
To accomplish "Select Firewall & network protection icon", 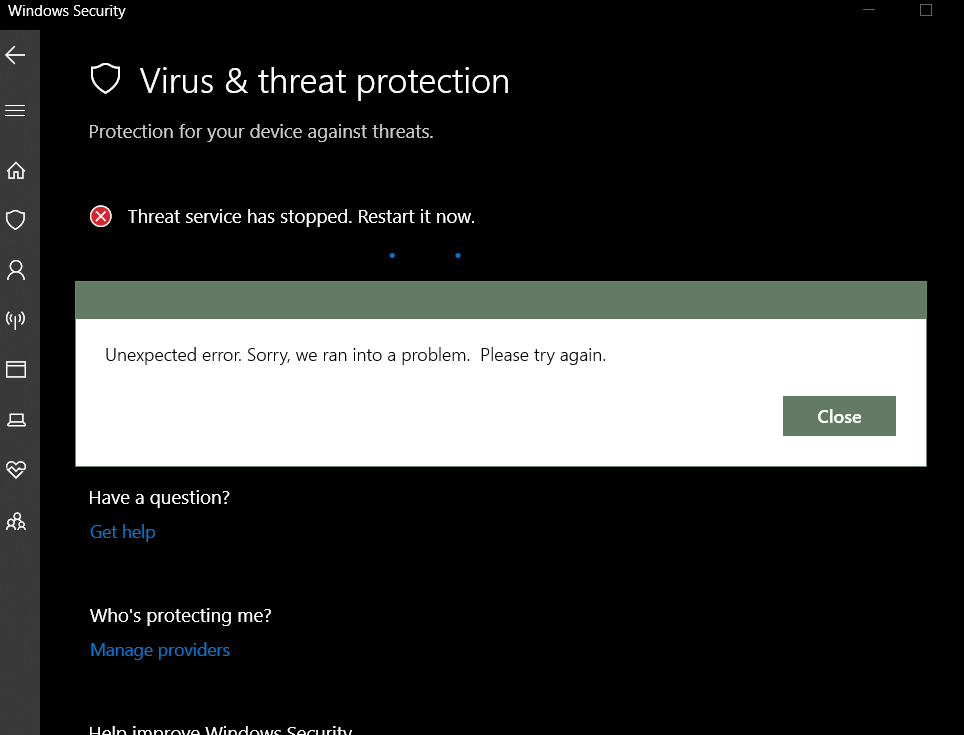I will [16, 320].
